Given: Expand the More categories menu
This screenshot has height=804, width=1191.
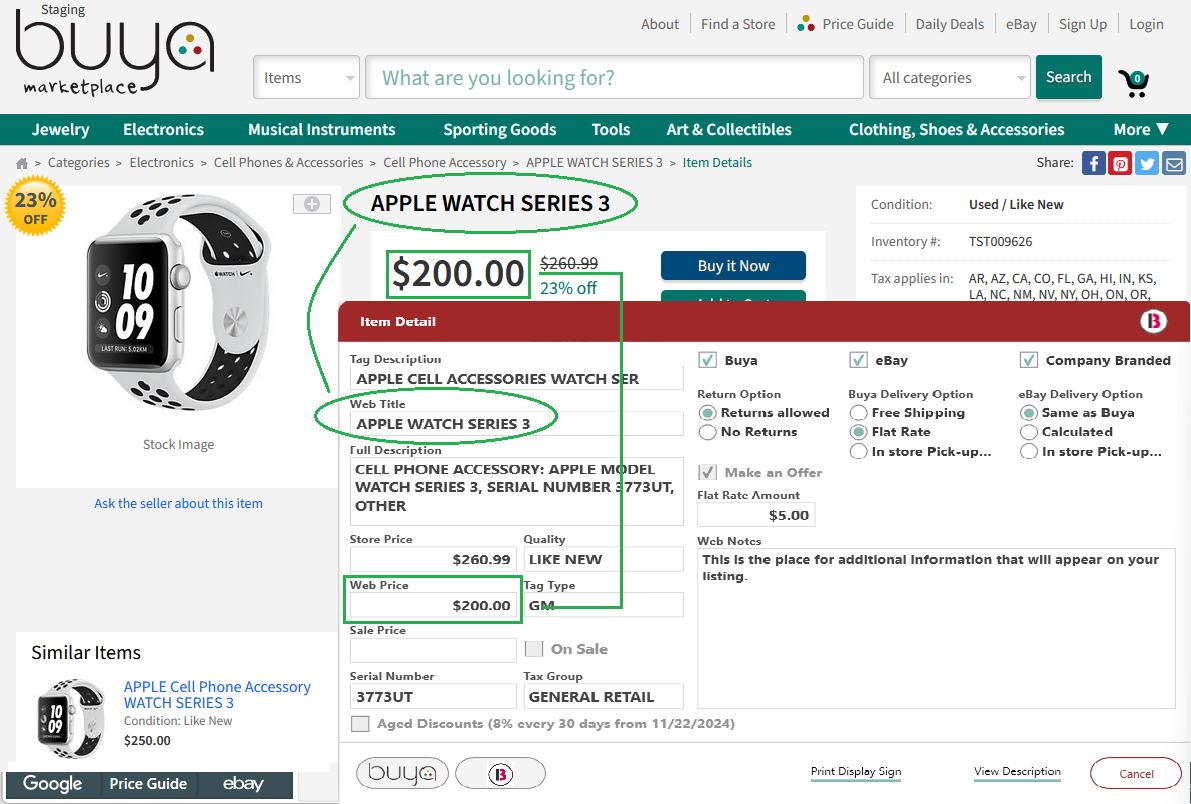Looking at the screenshot, I should click(1141, 130).
